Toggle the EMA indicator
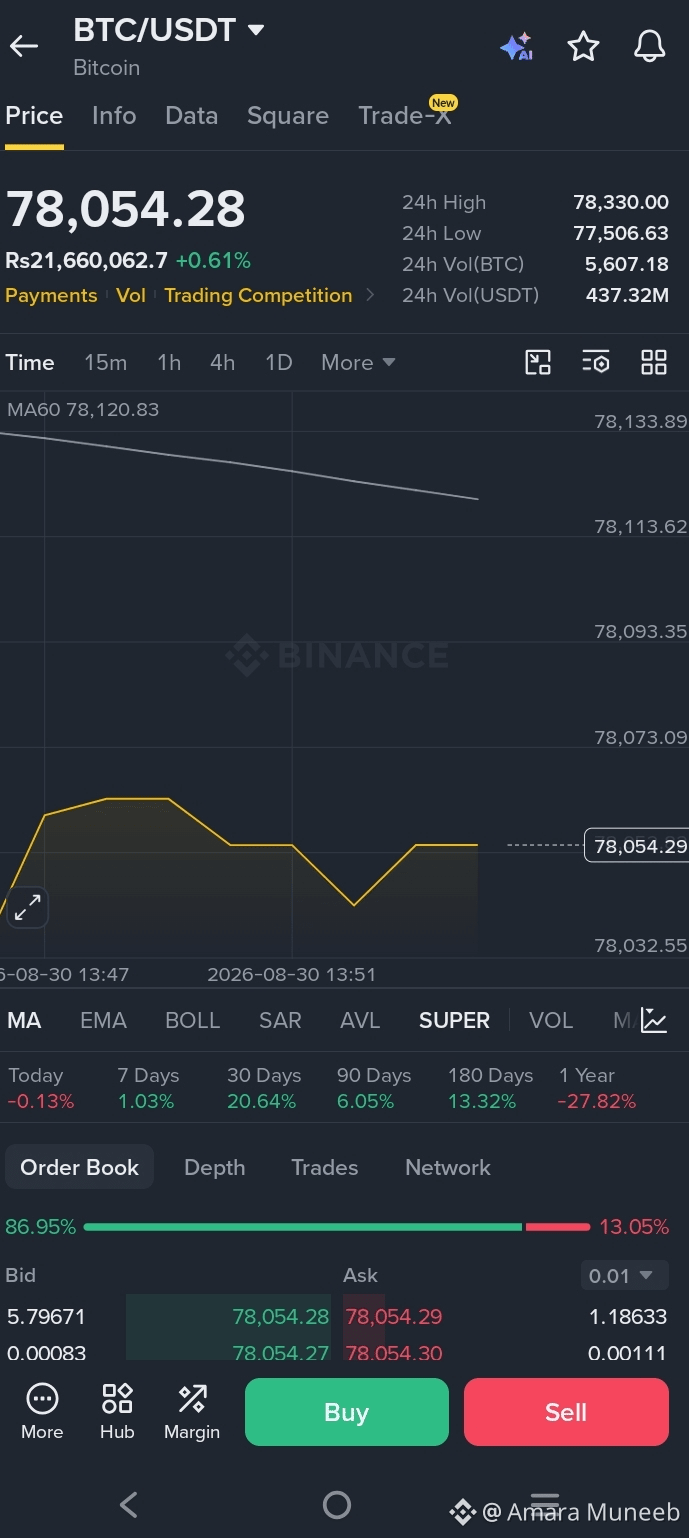 click(x=103, y=1020)
